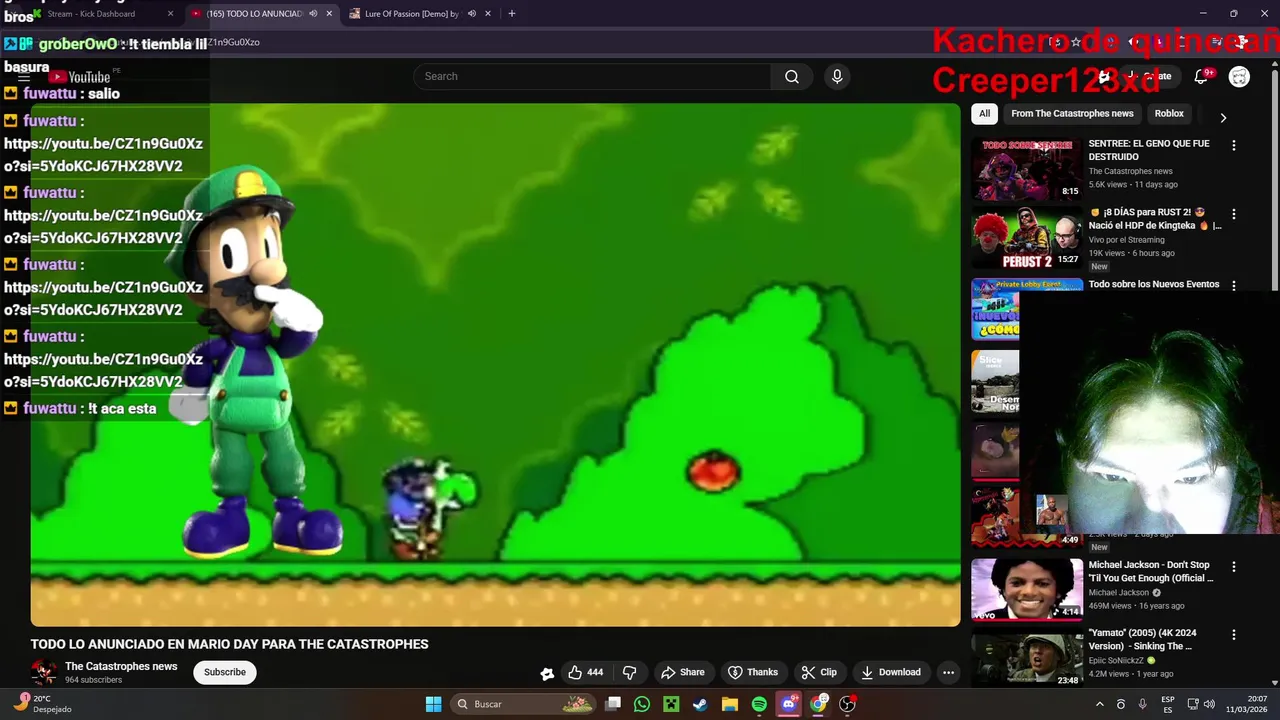Screen dimensions: 1280x720
Task: Open SENTREE: EL GENO QUE FUE DESTRUIDO title
Action: (1149, 150)
